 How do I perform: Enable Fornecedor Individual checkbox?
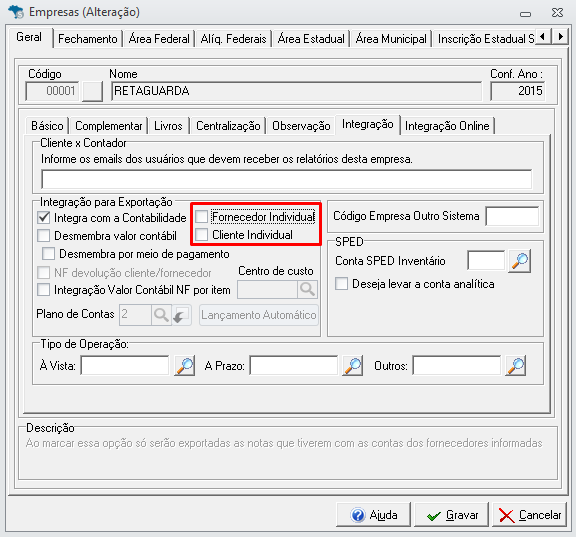click(201, 217)
